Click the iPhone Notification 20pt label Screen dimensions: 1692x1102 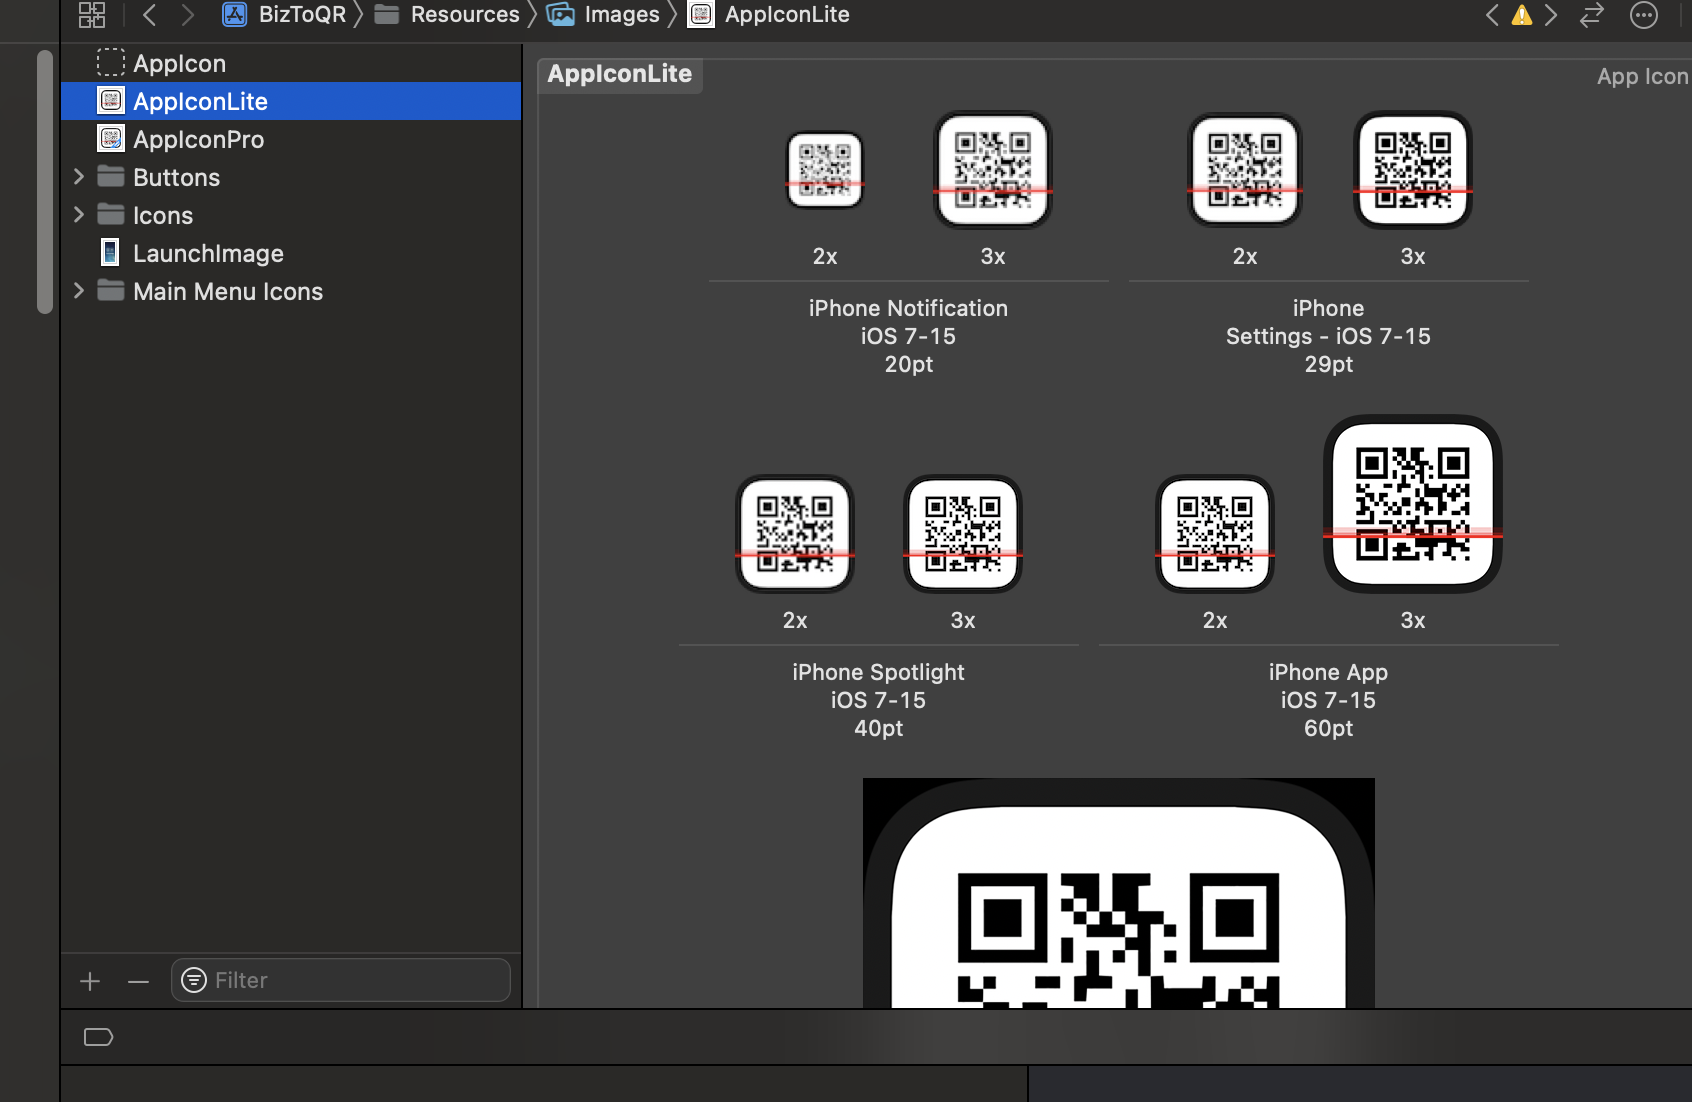[908, 336]
